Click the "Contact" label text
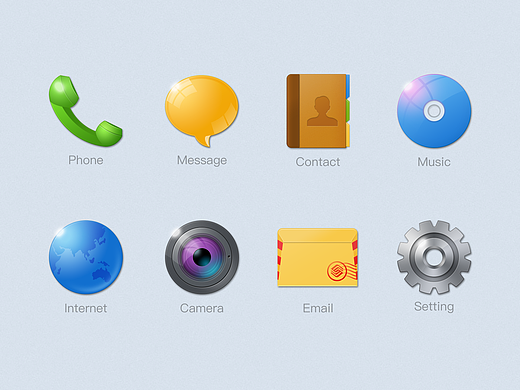 [318, 162]
